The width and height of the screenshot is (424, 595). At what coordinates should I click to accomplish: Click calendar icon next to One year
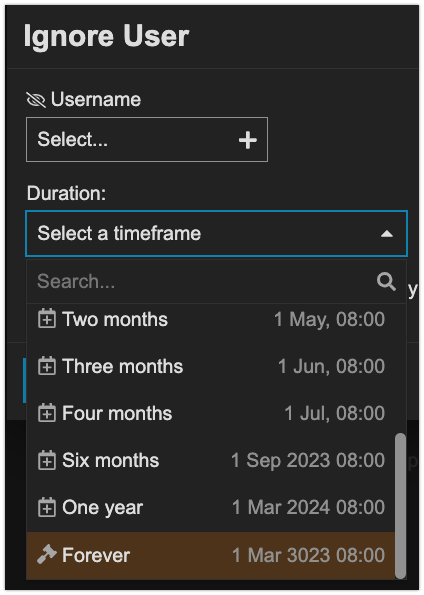[47, 507]
